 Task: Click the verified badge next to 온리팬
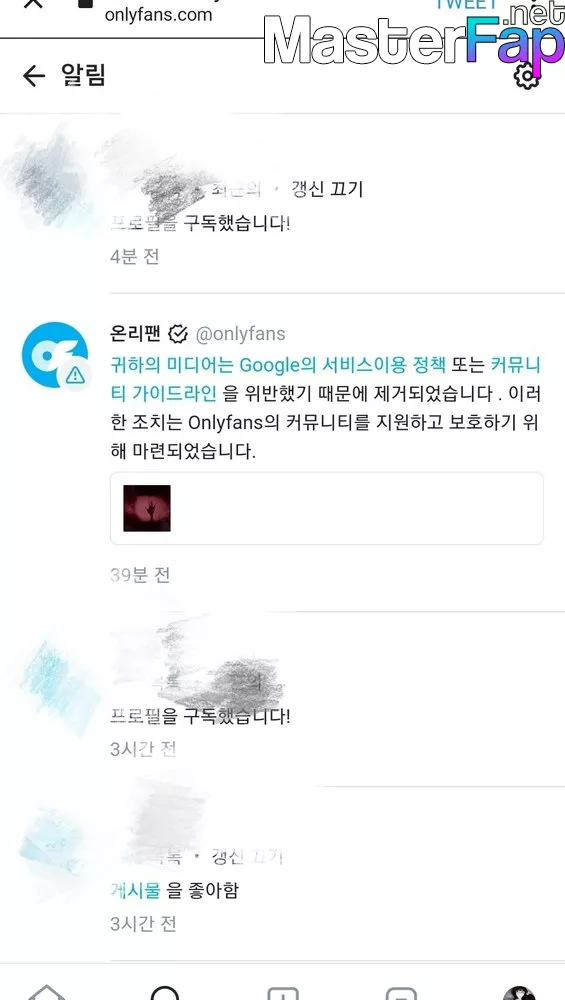click(x=178, y=334)
